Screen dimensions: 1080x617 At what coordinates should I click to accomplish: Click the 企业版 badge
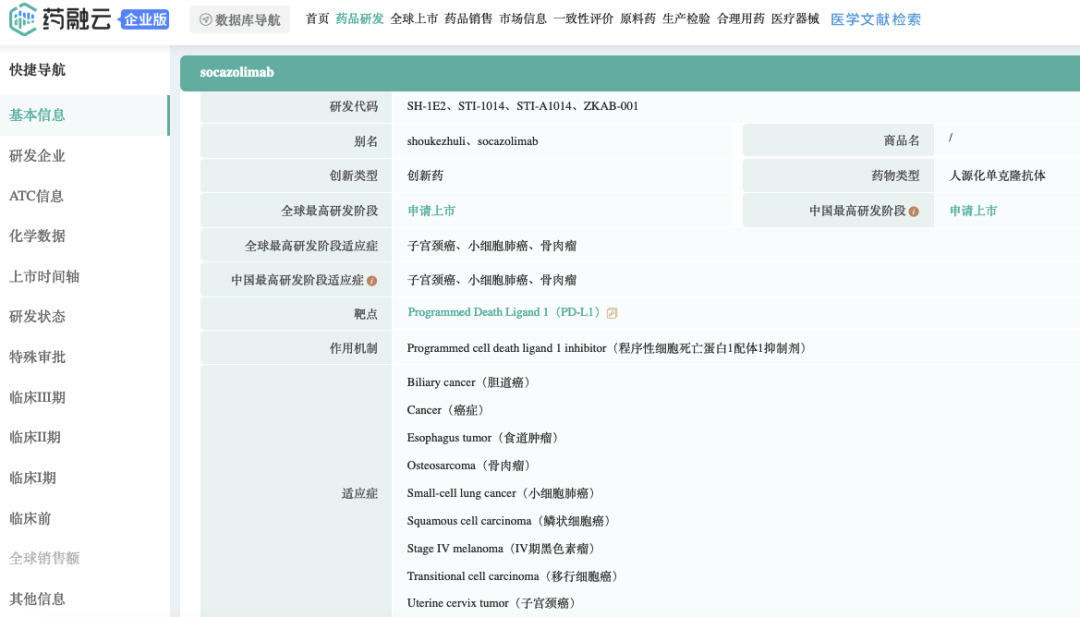tap(145, 19)
